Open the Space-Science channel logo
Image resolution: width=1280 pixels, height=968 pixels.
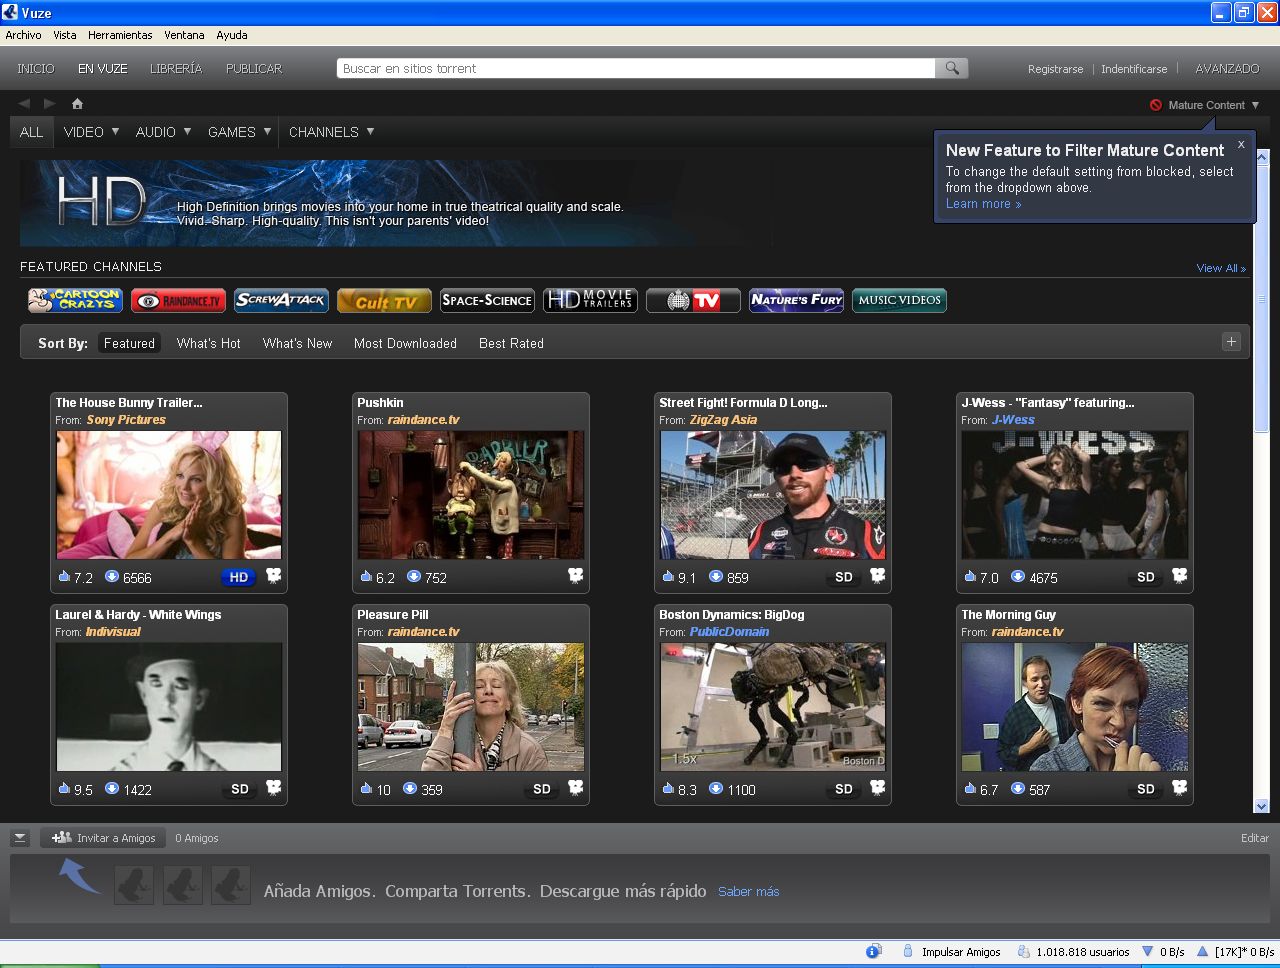(487, 300)
